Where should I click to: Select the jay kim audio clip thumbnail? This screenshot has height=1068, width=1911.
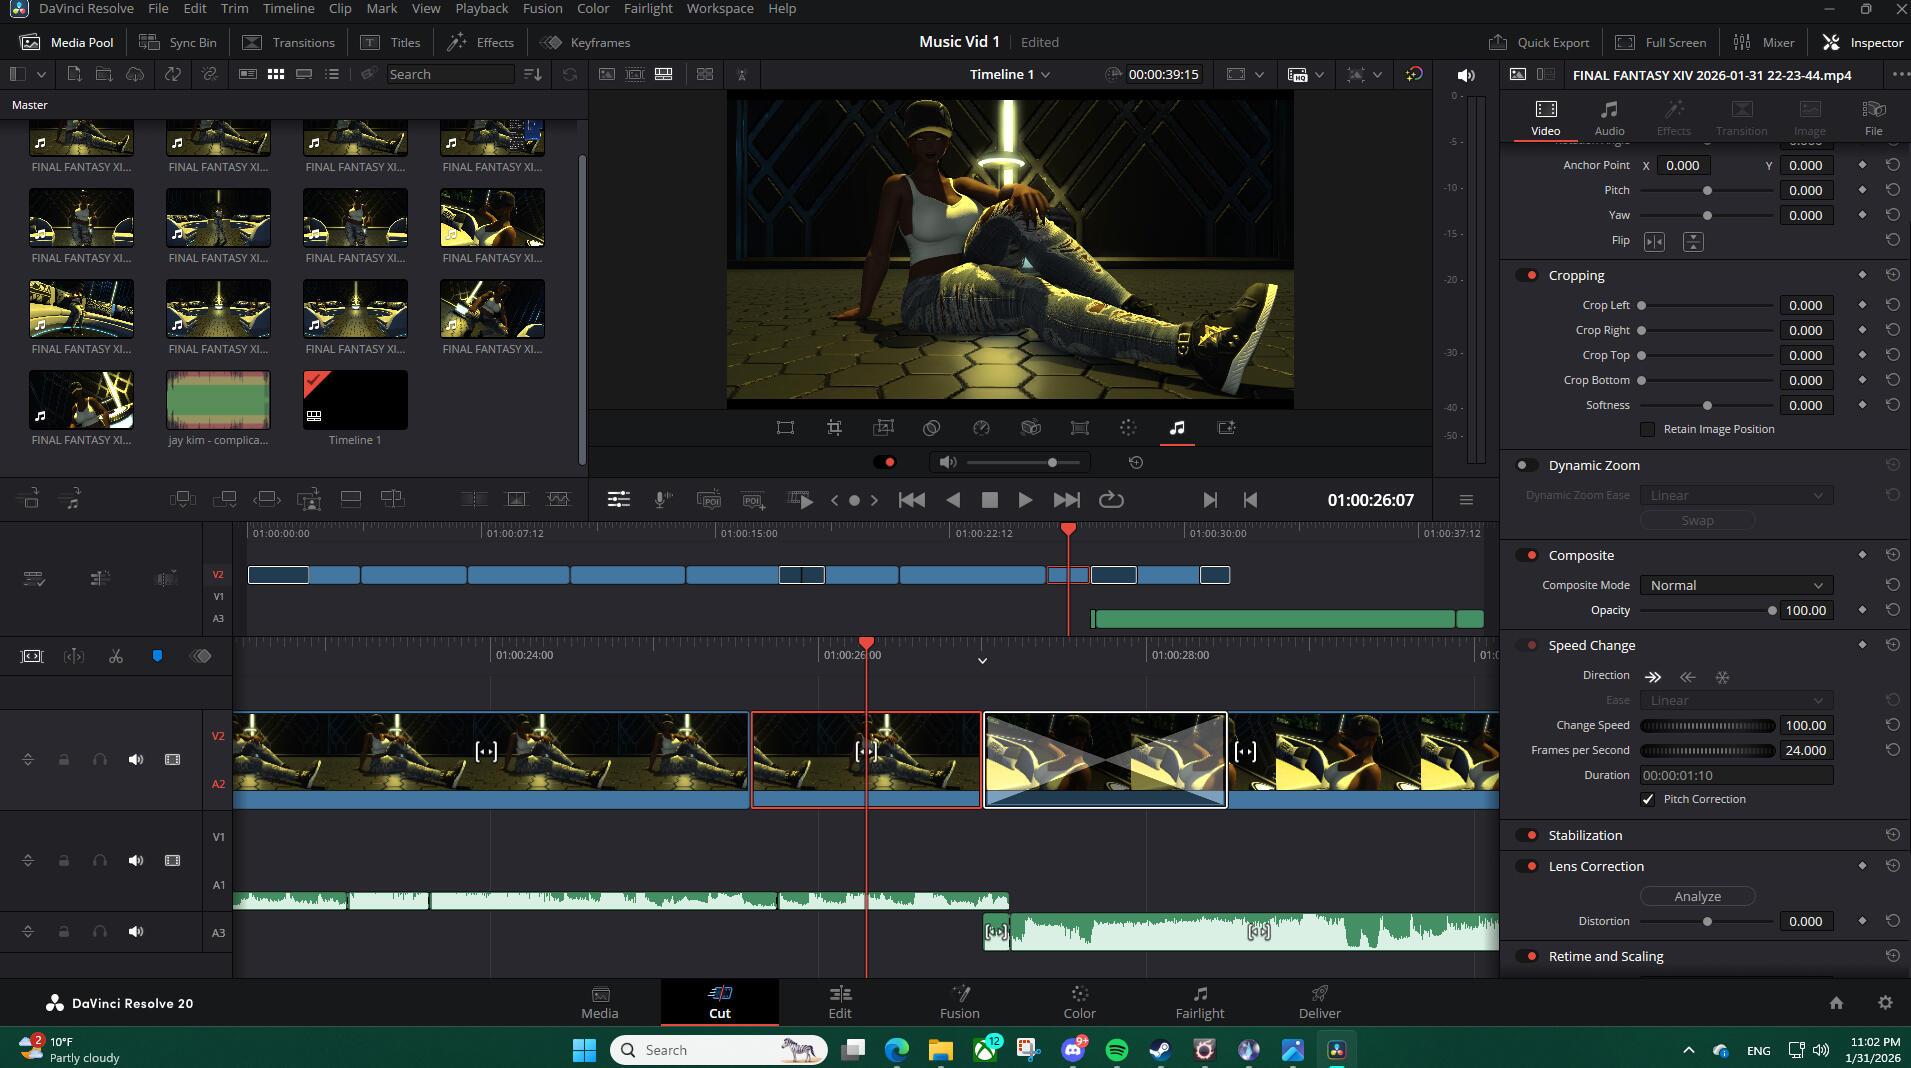pos(218,400)
